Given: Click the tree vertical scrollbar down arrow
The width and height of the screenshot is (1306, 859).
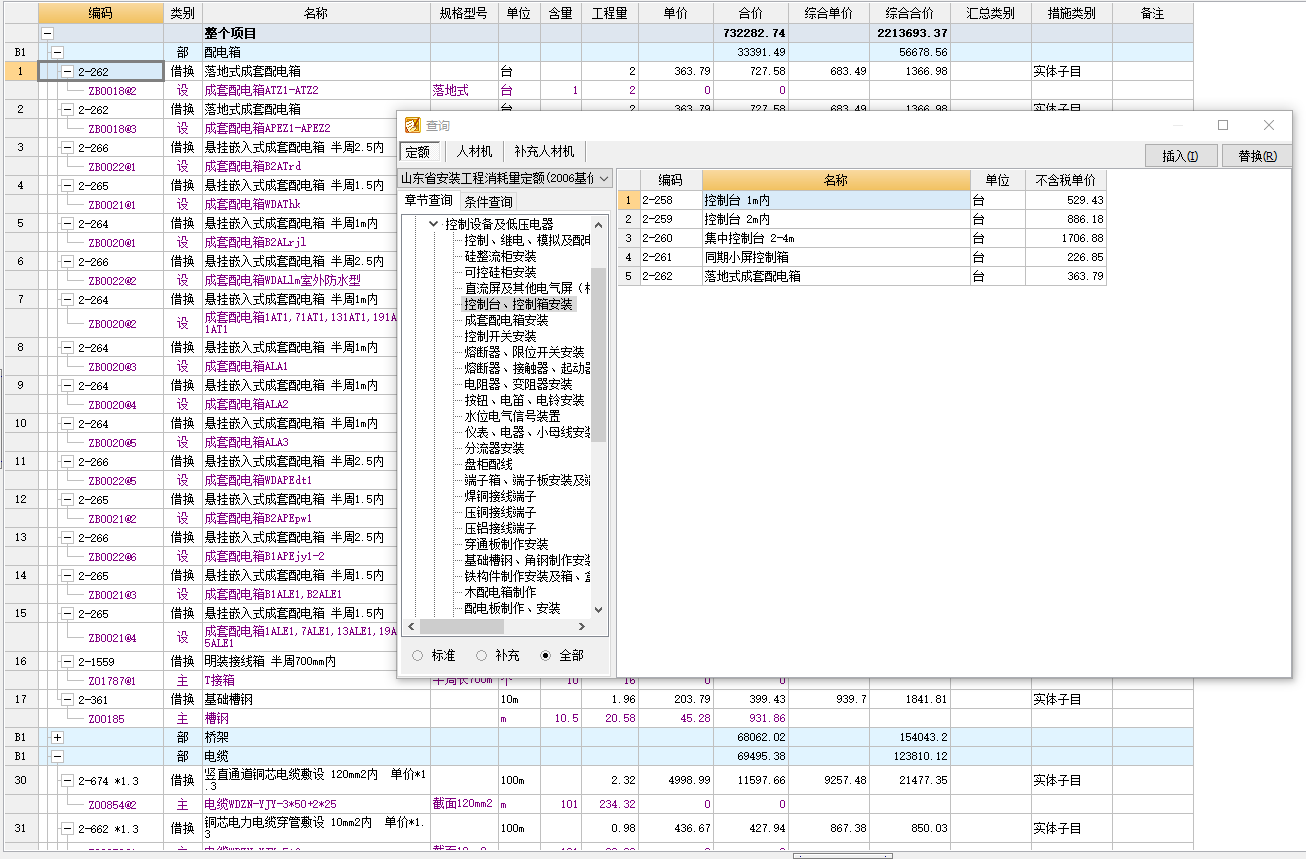Looking at the screenshot, I should (x=598, y=609).
